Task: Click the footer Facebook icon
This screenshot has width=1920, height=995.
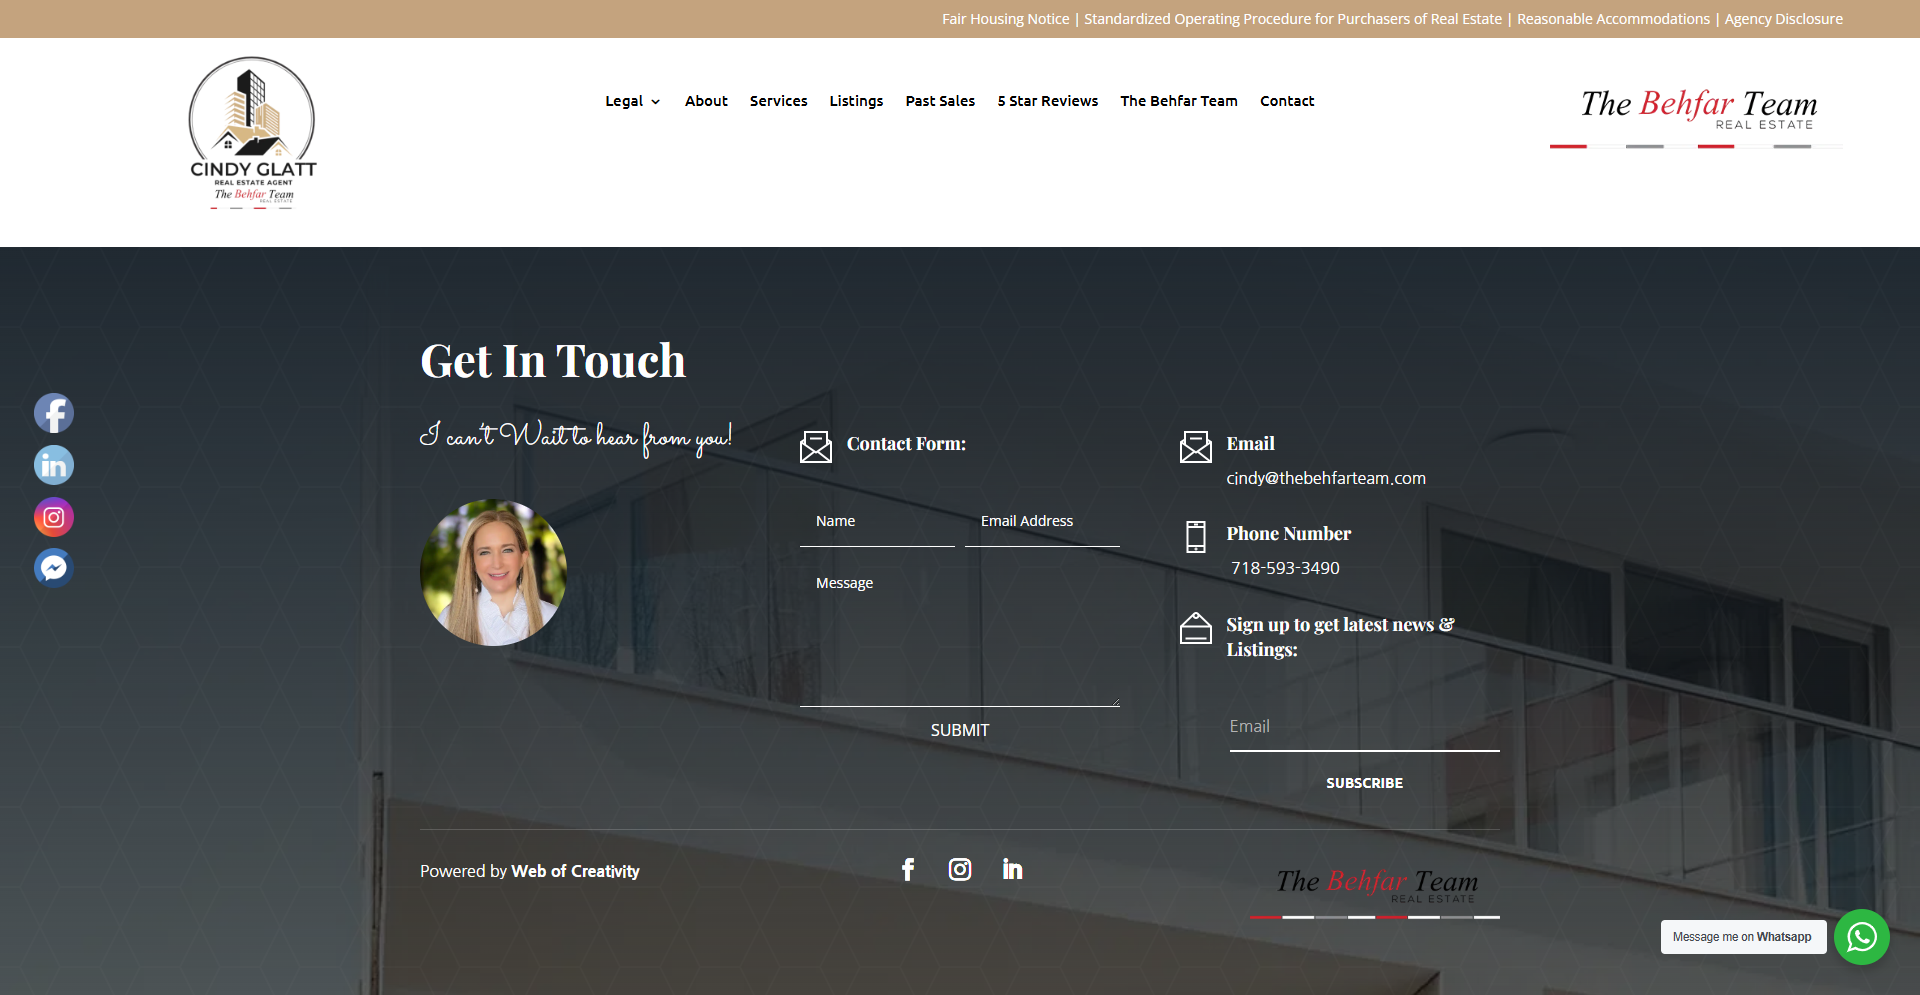Action: point(908,870)
